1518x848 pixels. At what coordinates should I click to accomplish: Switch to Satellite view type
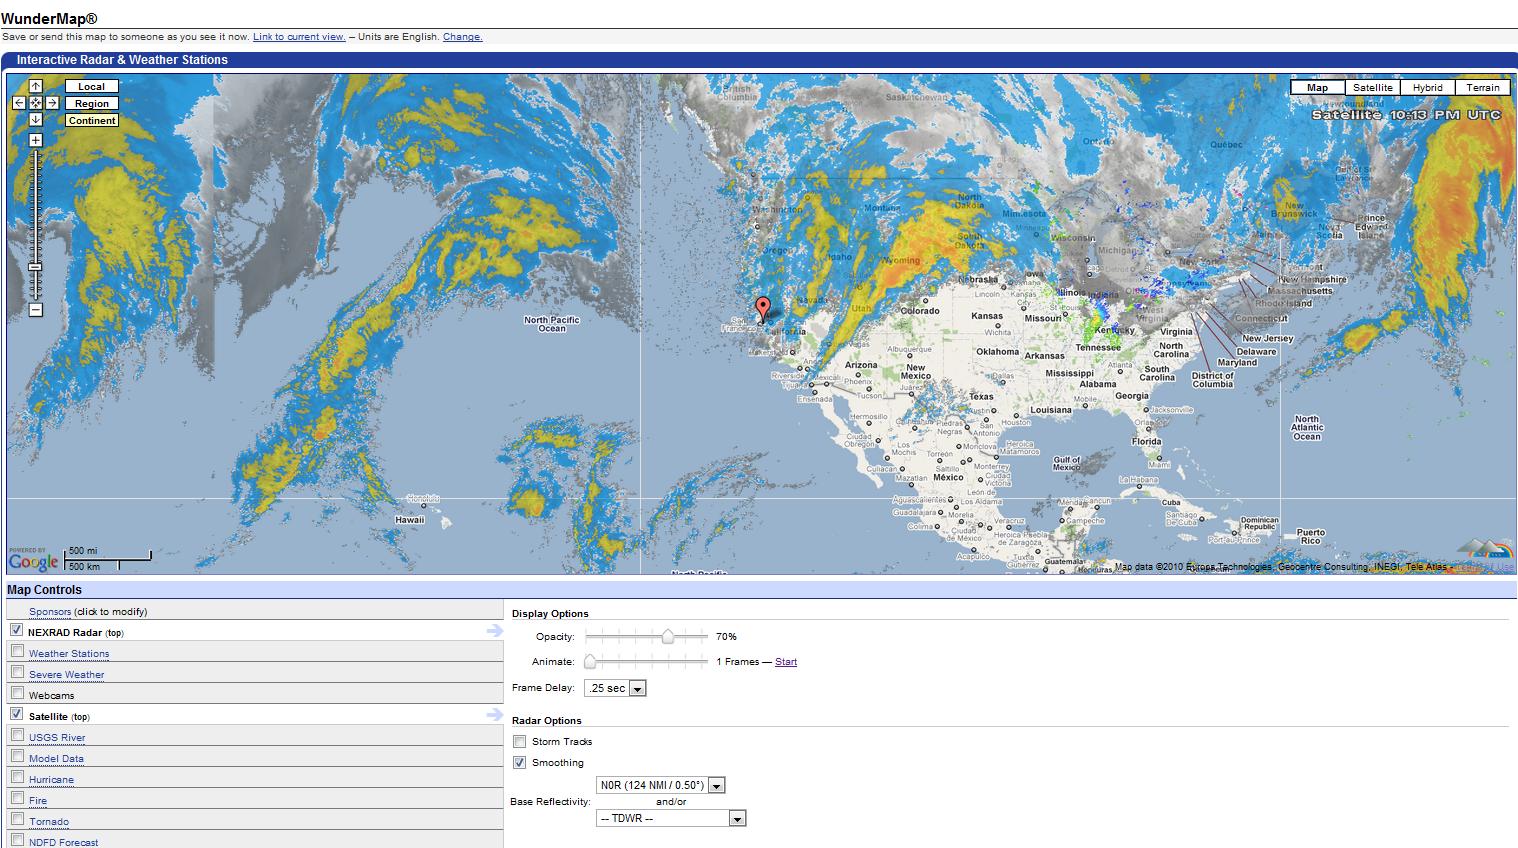(x=1372, y=87)
